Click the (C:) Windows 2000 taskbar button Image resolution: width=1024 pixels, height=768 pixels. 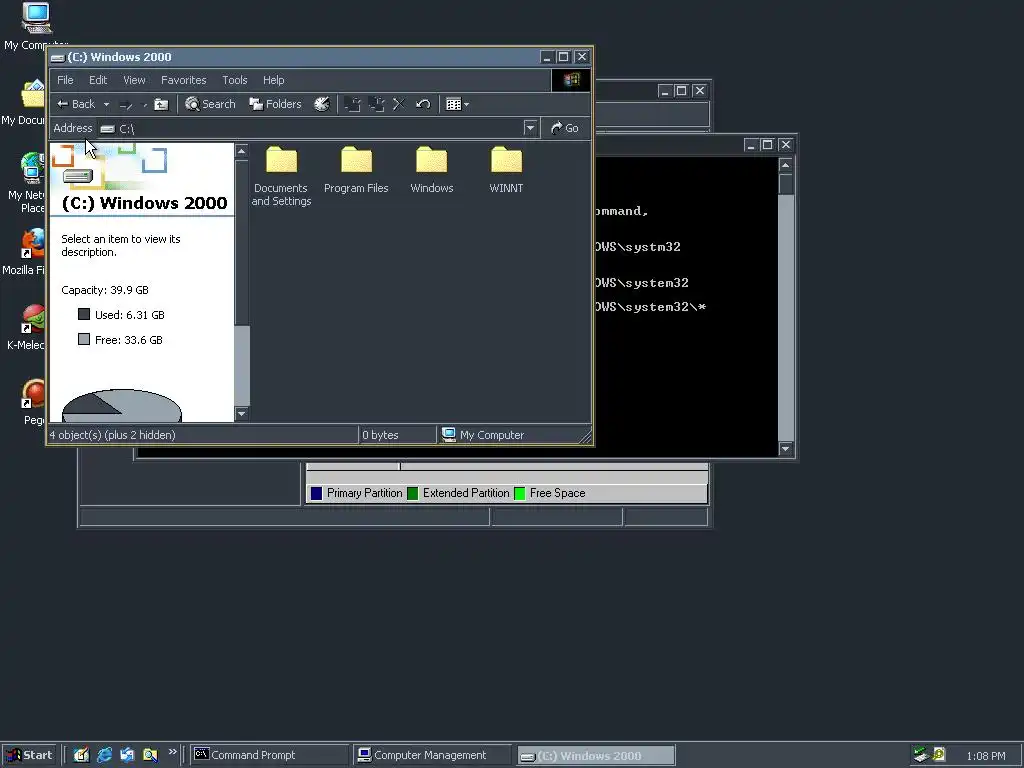pyautogui.click(x=596, y=756)
